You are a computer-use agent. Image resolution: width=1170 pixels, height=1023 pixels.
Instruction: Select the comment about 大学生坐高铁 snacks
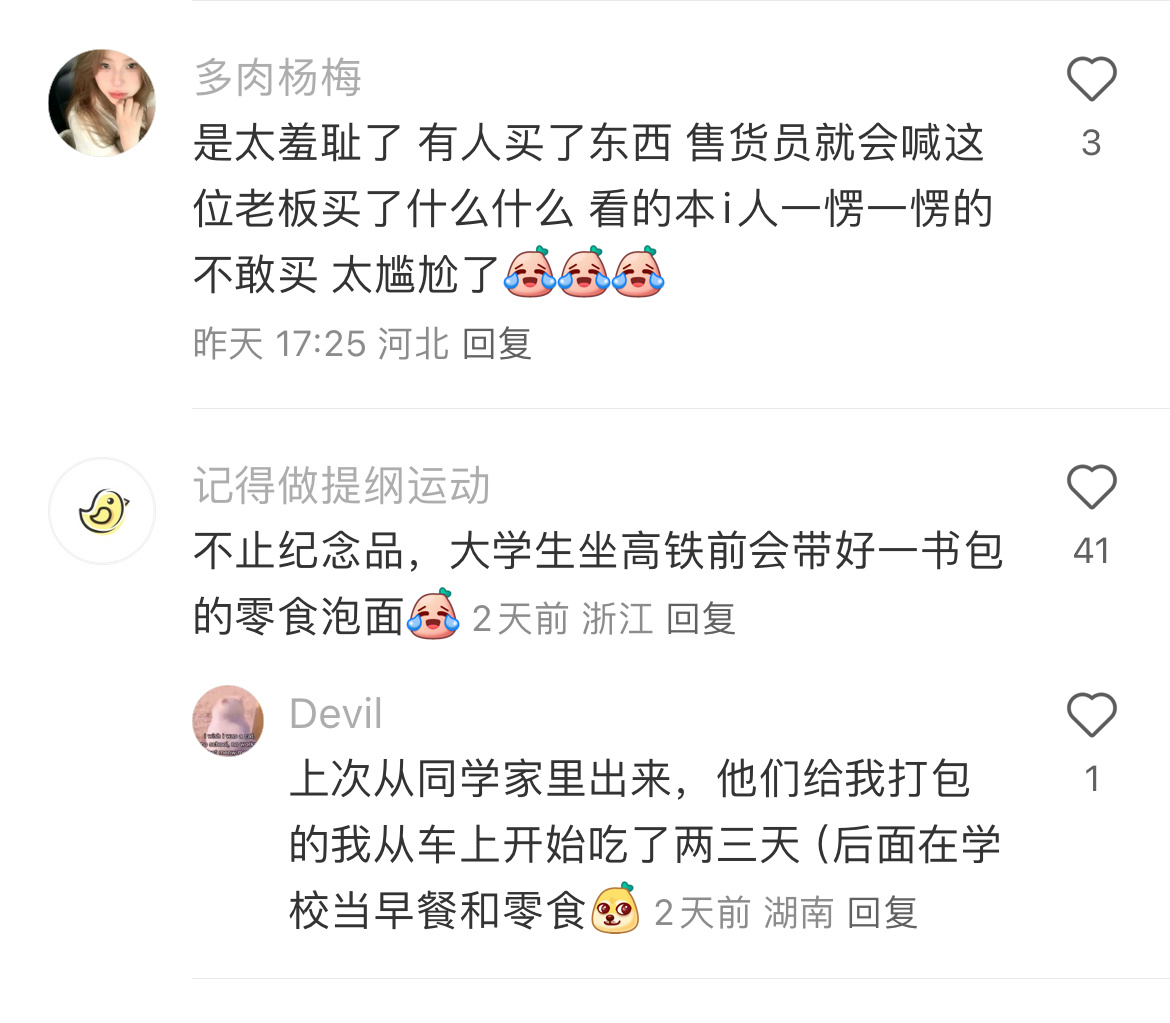pyautogui.click(x=598, y=584)
